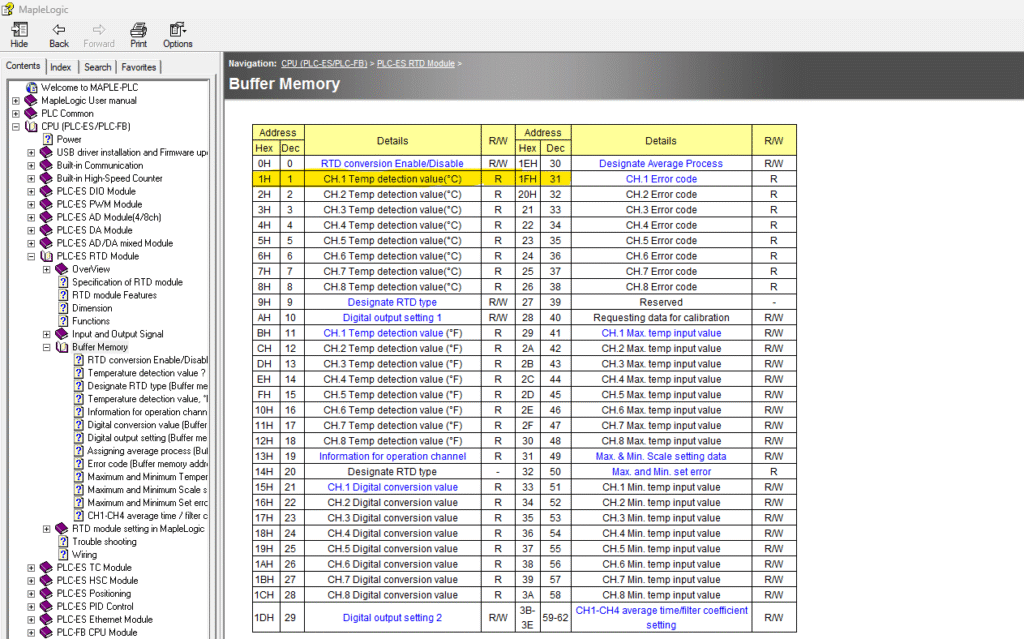This screenshot has width=1024, height=639.
Task: Click the book icon beside PLC-ES PWM Module
Action: click(46, 205)
